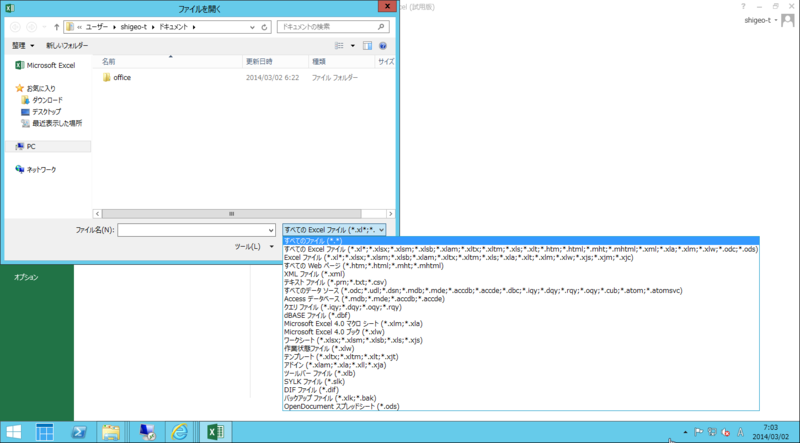This screenshot has height=443, width=800.
Task: Open Internet Explorer from taskbar
Action: [179, 432]
